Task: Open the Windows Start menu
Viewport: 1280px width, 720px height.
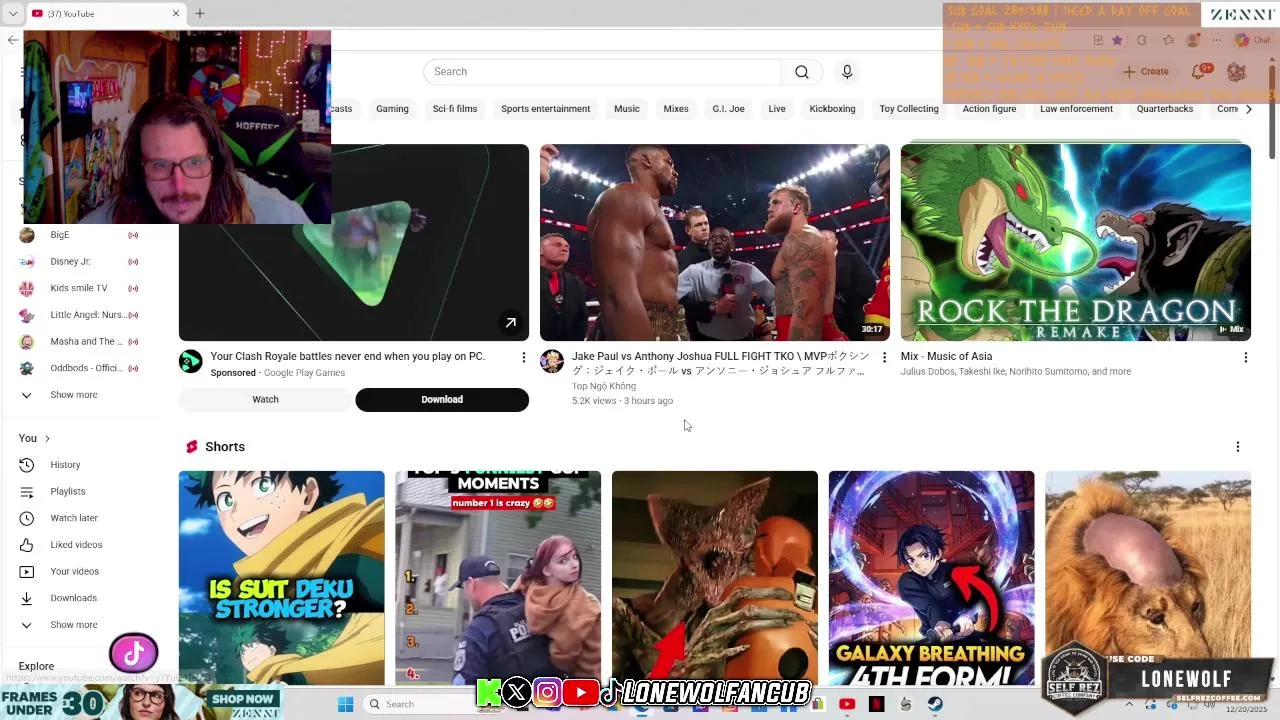Action: coord(345,704)
